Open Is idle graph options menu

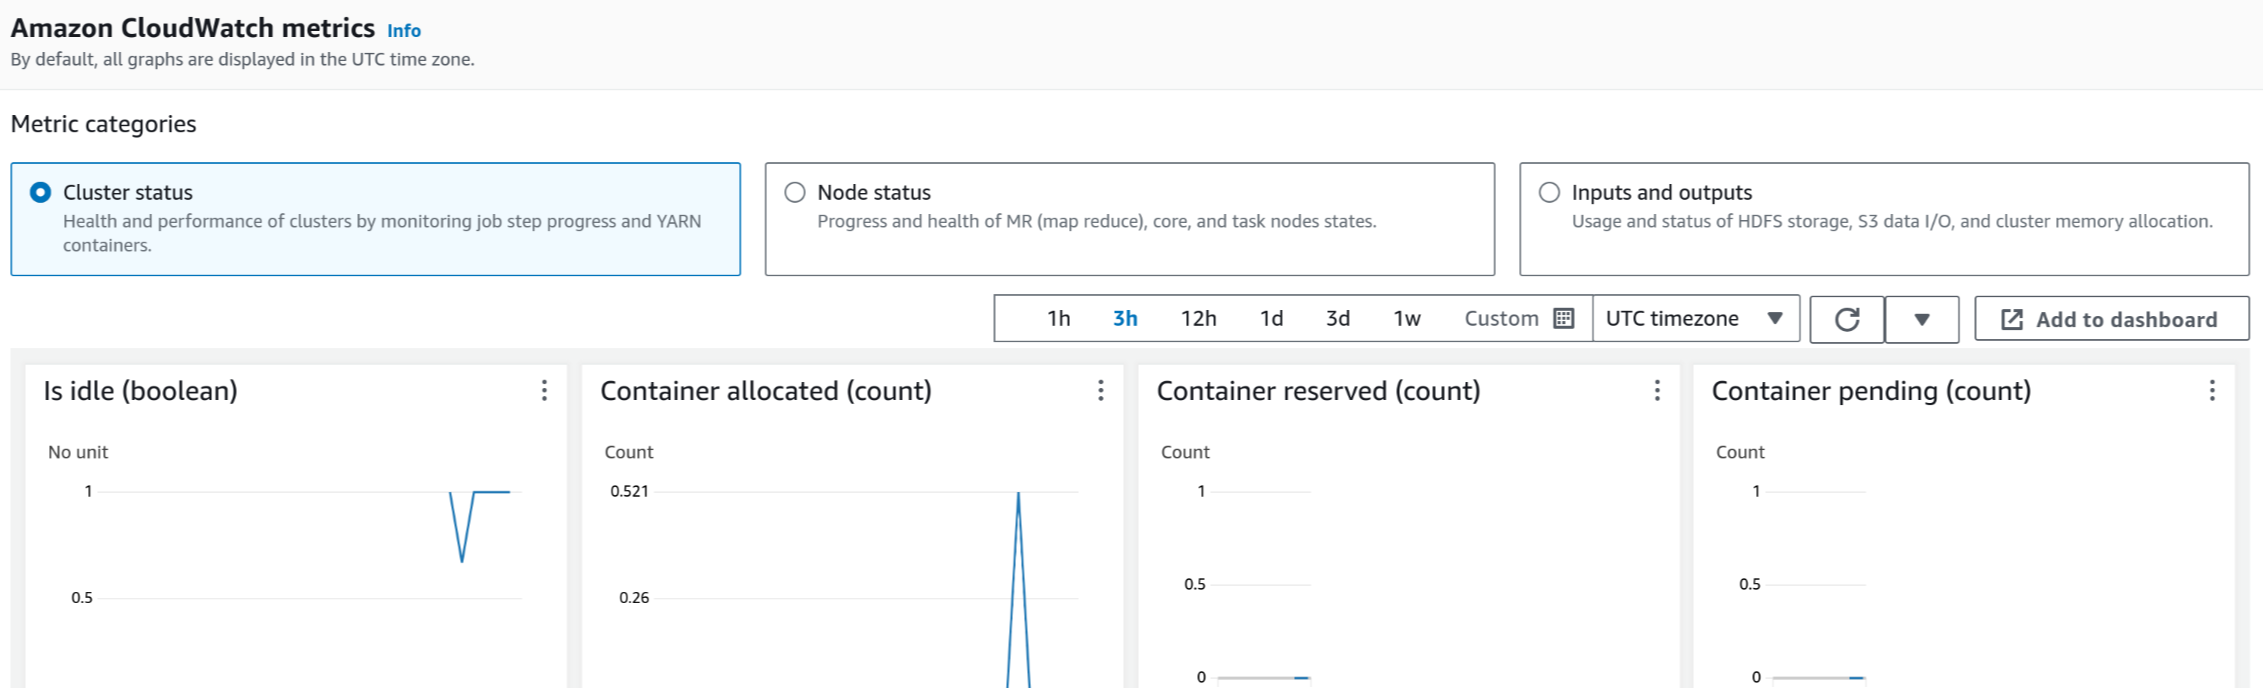pos(544,390)
